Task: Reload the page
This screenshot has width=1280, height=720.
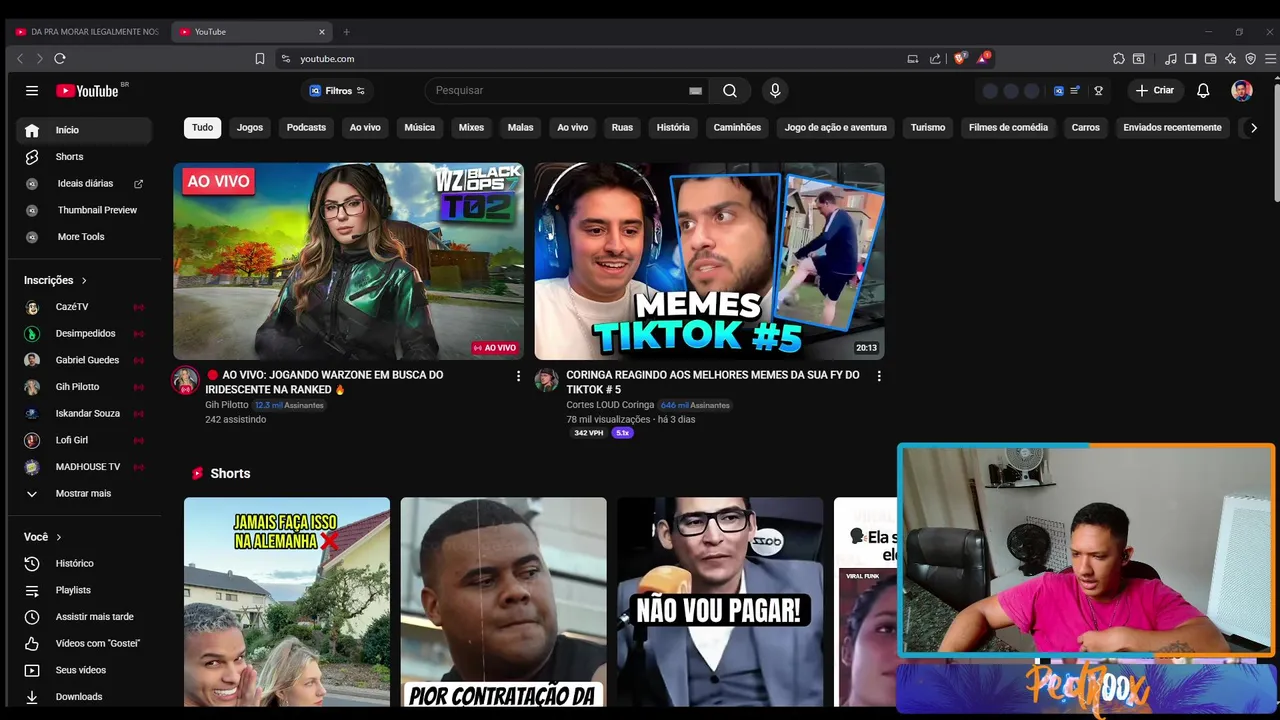Action: pyautogui.click(x=60, y=59)
